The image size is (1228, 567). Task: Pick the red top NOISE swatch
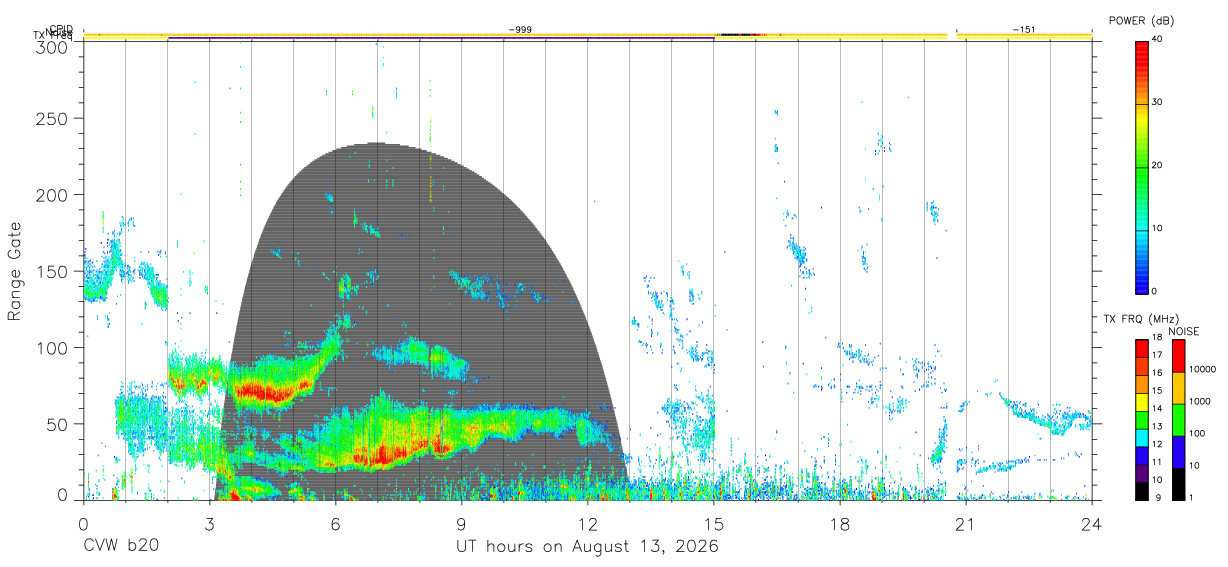[x=1179, y=356]
